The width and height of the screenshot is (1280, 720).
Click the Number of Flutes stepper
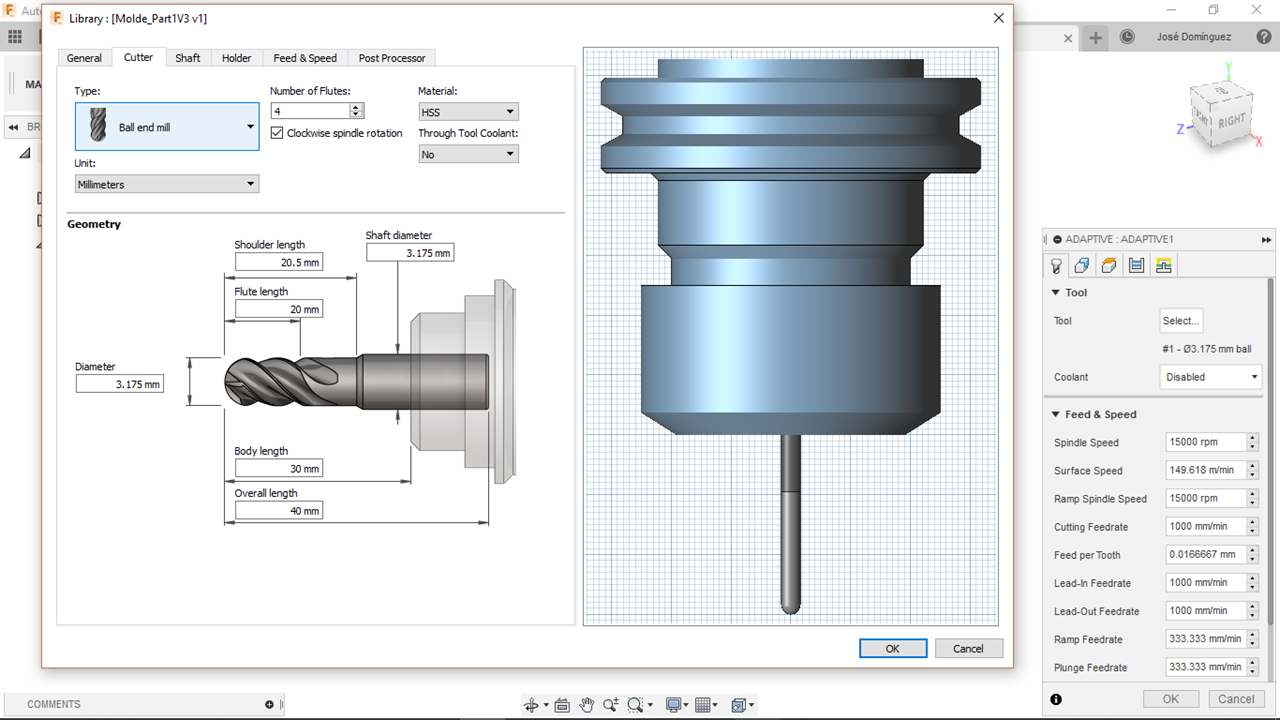point(357,111)
